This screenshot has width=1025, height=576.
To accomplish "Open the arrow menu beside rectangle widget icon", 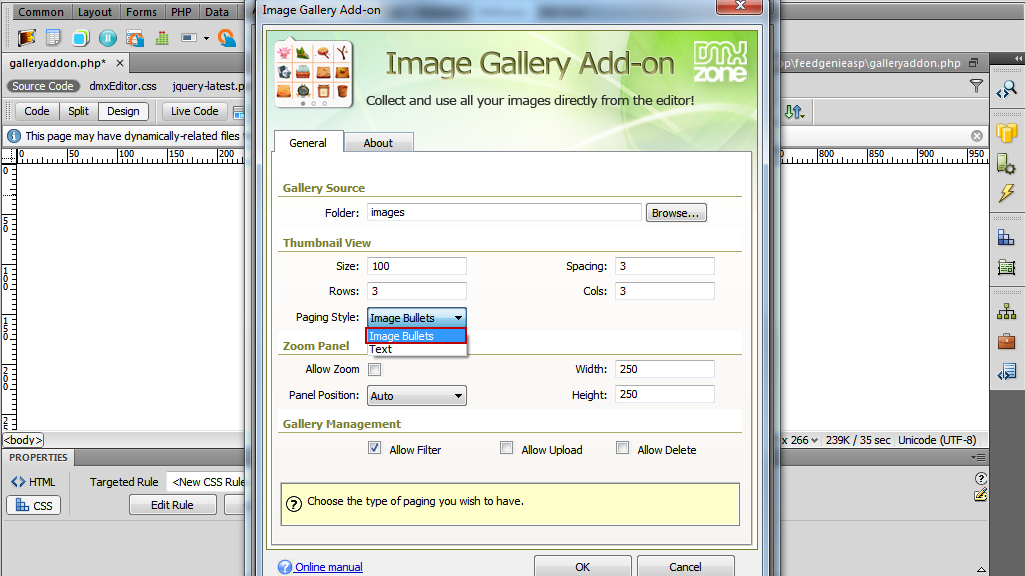I will [206, 38].
